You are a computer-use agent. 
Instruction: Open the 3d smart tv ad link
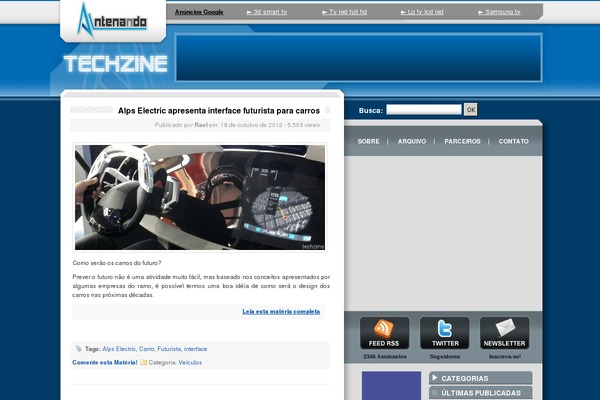tap(267, 12)
